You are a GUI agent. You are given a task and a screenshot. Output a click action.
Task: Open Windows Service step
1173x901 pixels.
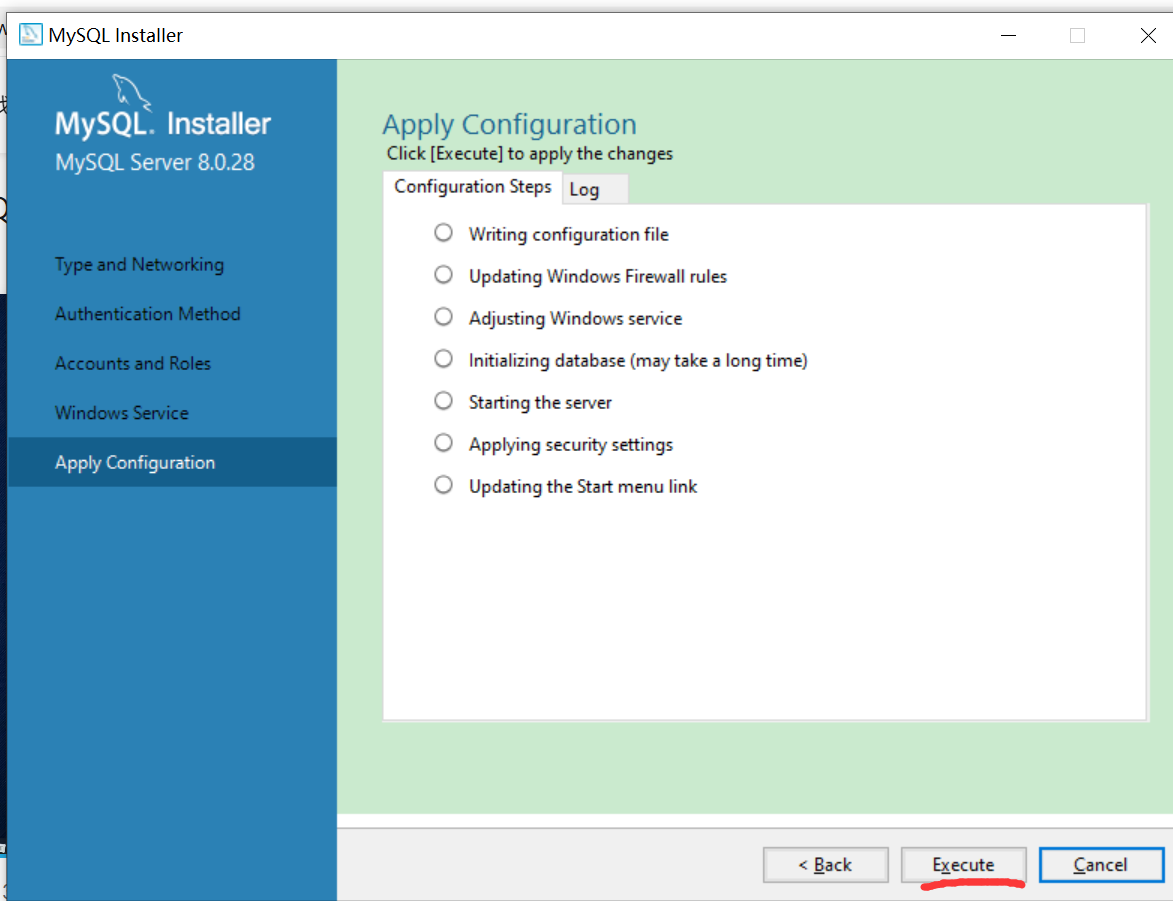coord(121,413)
